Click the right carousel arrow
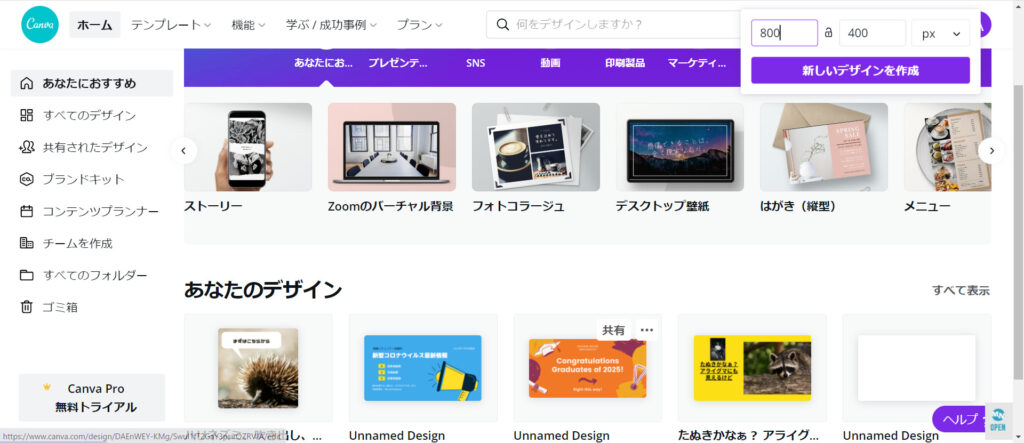This screenshot has height=443, width=1024. click(x=991, y=151)
